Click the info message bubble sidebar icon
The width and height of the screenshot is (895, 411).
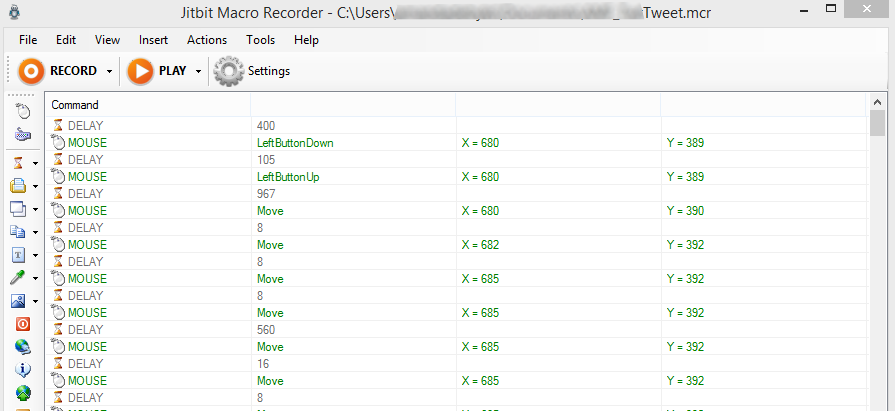(22, 370)
